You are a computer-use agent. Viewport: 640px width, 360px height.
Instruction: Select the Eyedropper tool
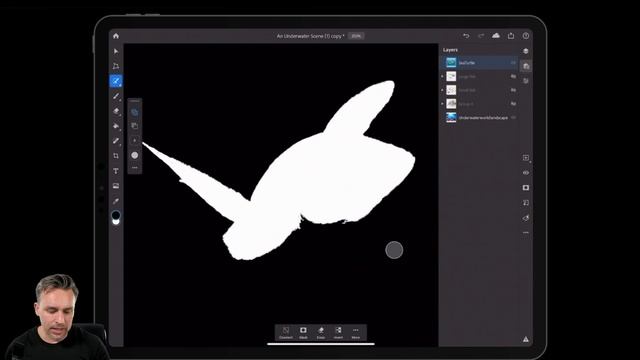116,201
